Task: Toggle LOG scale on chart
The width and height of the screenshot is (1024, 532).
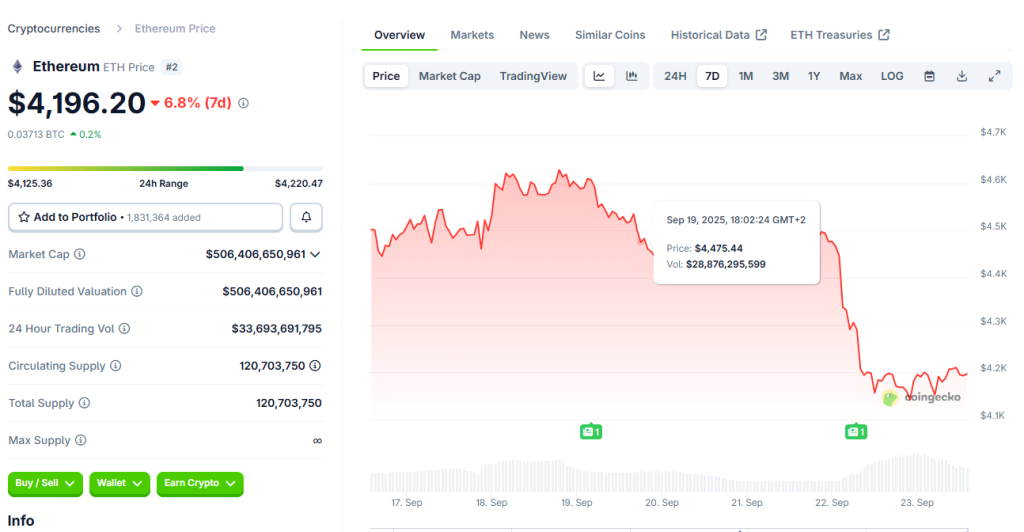Action: point(892,76)
